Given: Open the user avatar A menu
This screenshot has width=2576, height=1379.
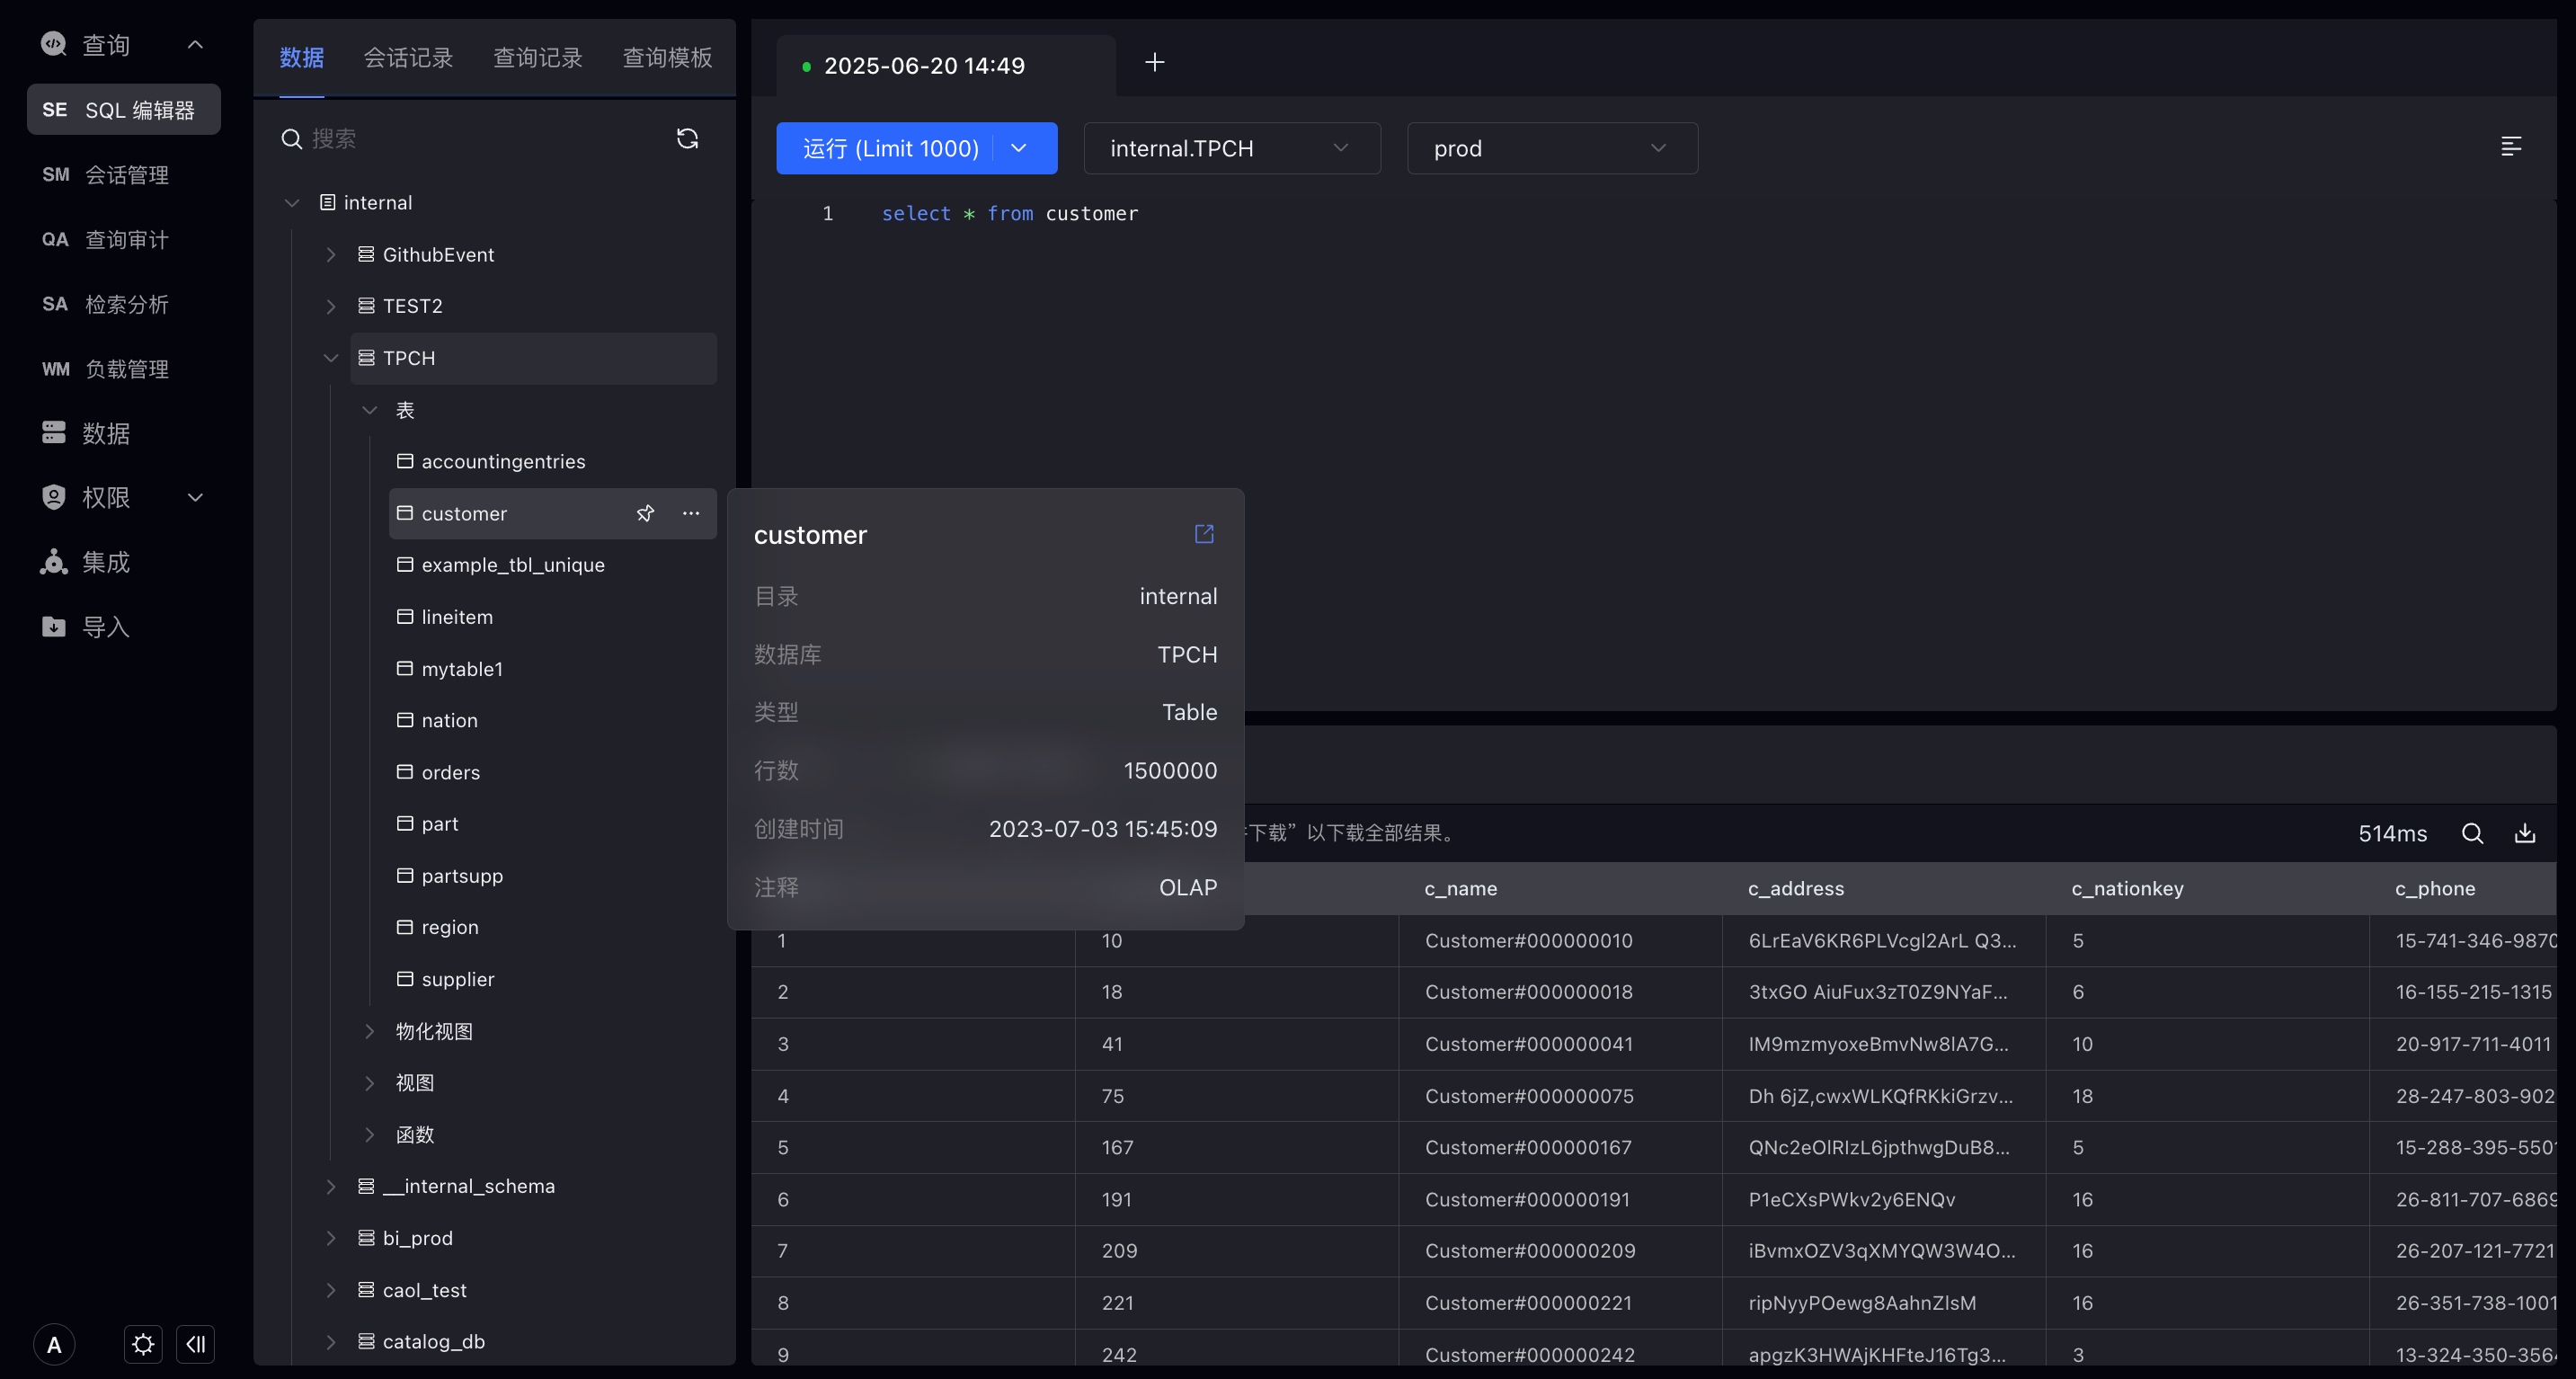Looking at the screenshot, I should (x=54, y=1344).
